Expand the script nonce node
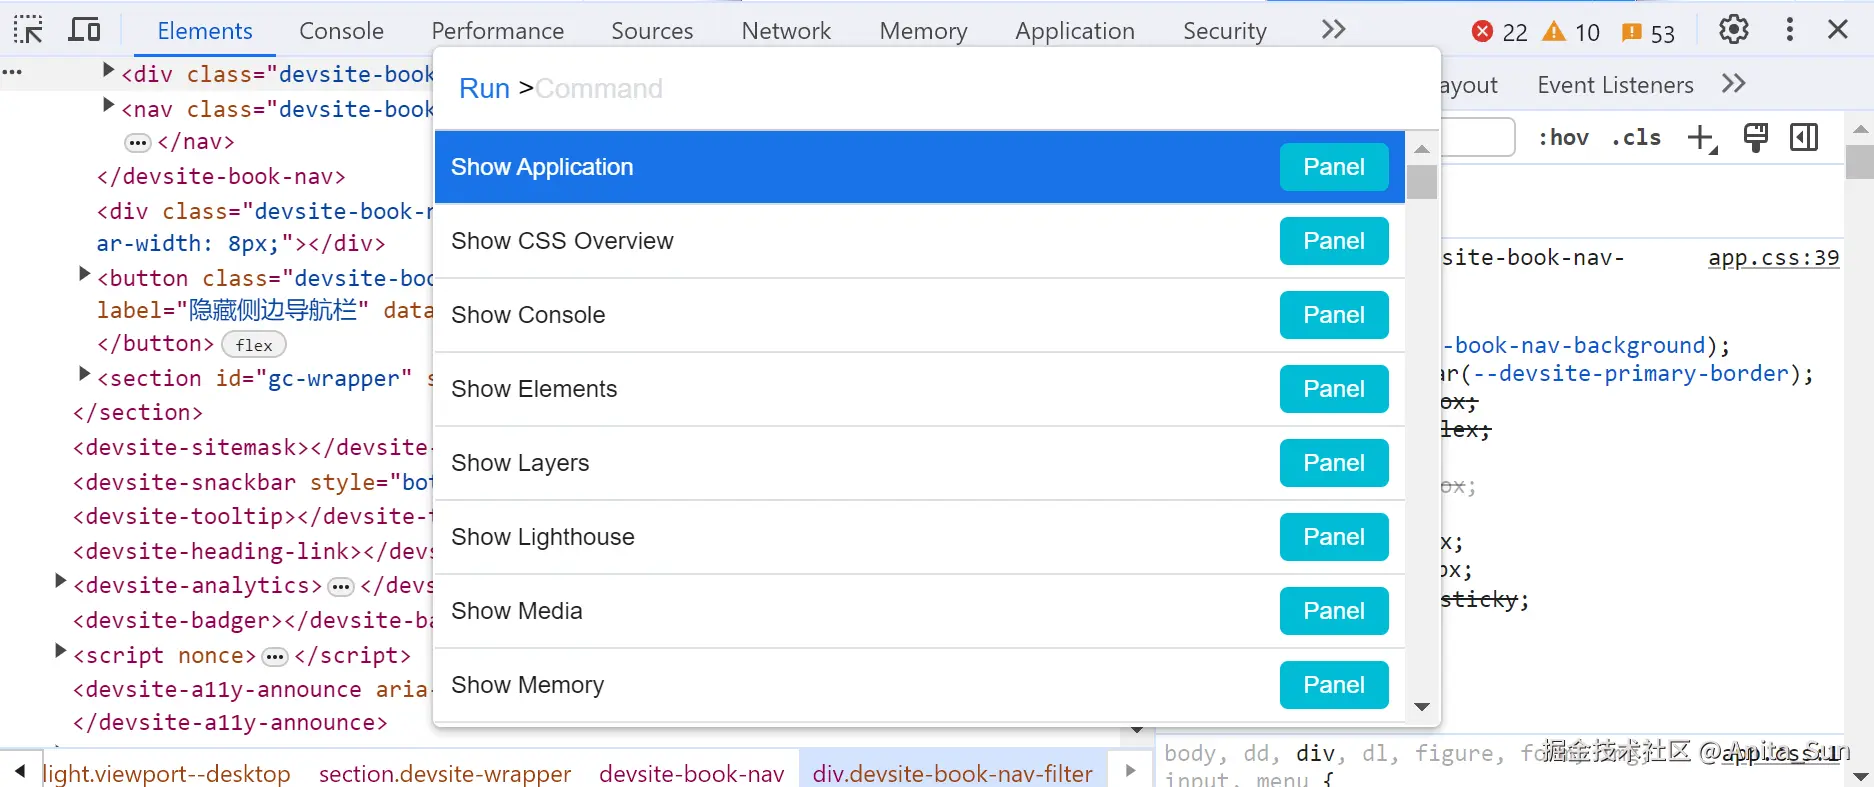Image resolution: width=1874 pixels, height=787 pixels. point(60,651)
